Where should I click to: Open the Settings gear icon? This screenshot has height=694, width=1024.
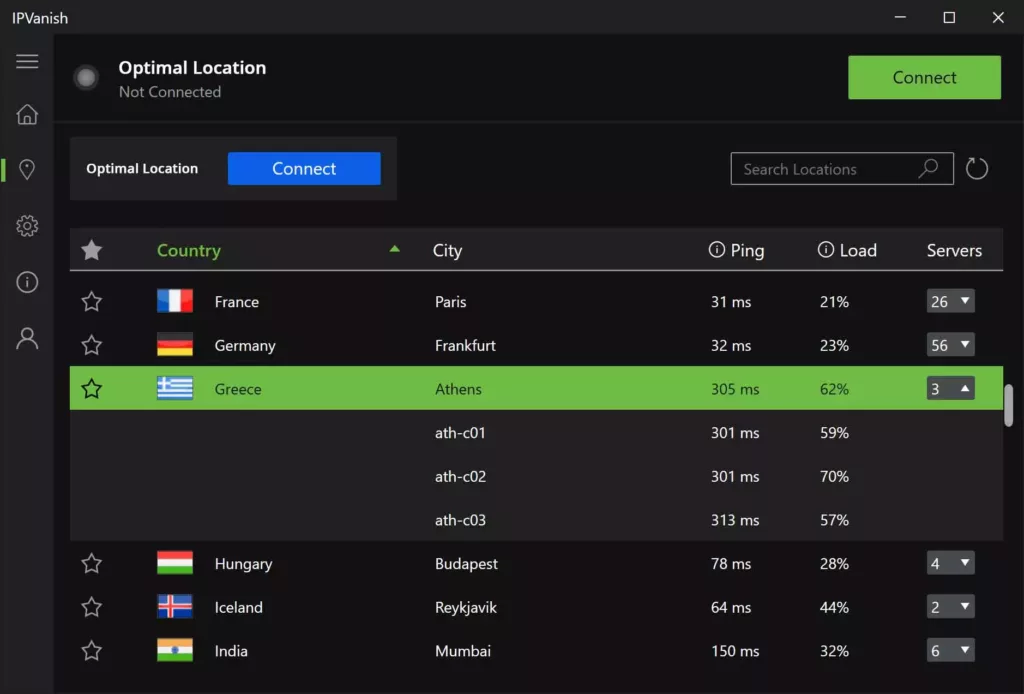pos(27,225)
